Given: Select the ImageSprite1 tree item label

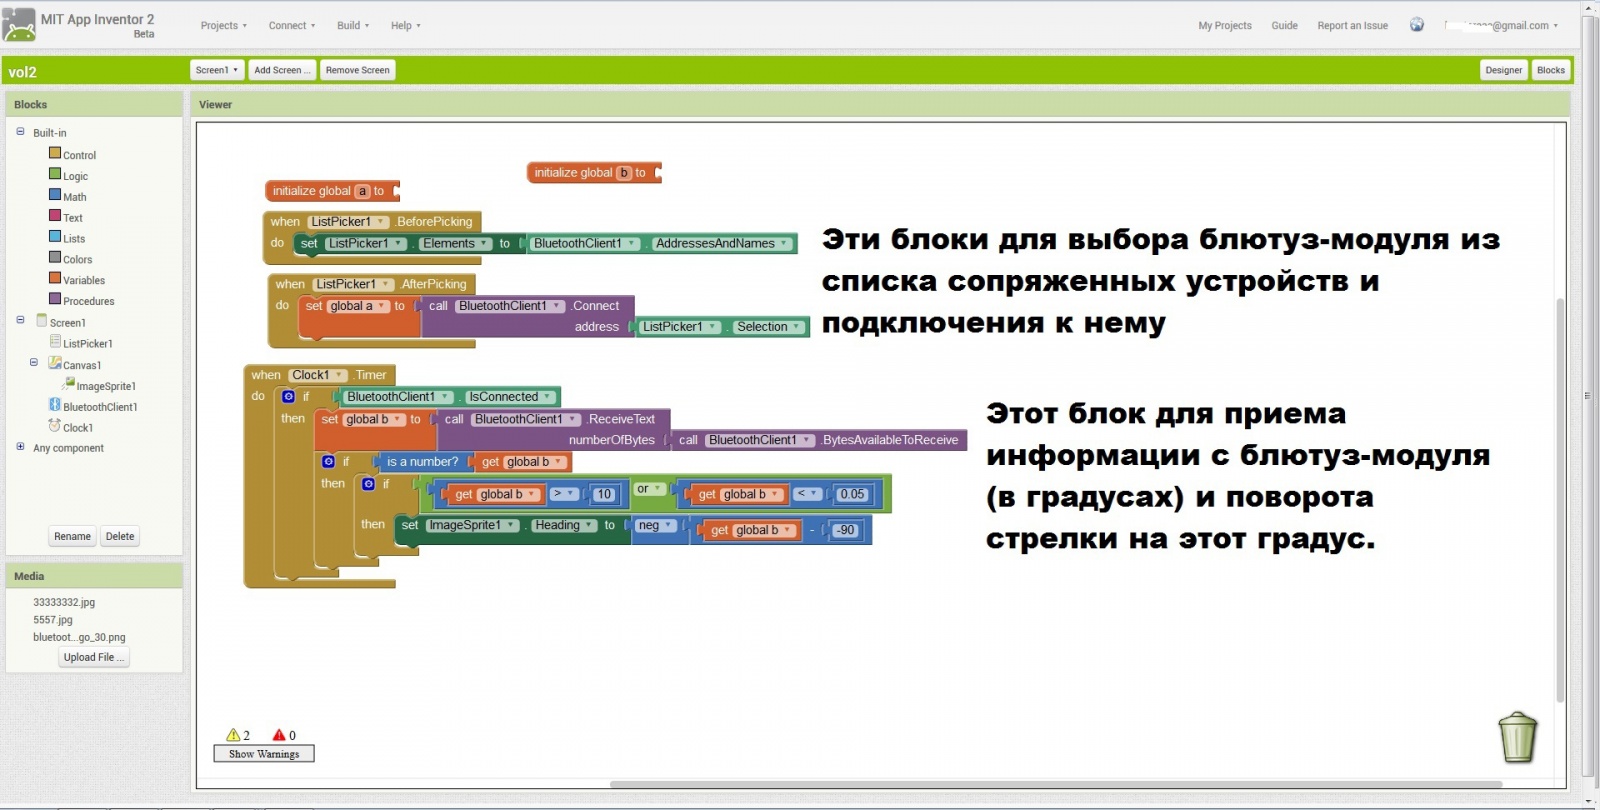Looking at the screenshot, I should tap(106, 386).
